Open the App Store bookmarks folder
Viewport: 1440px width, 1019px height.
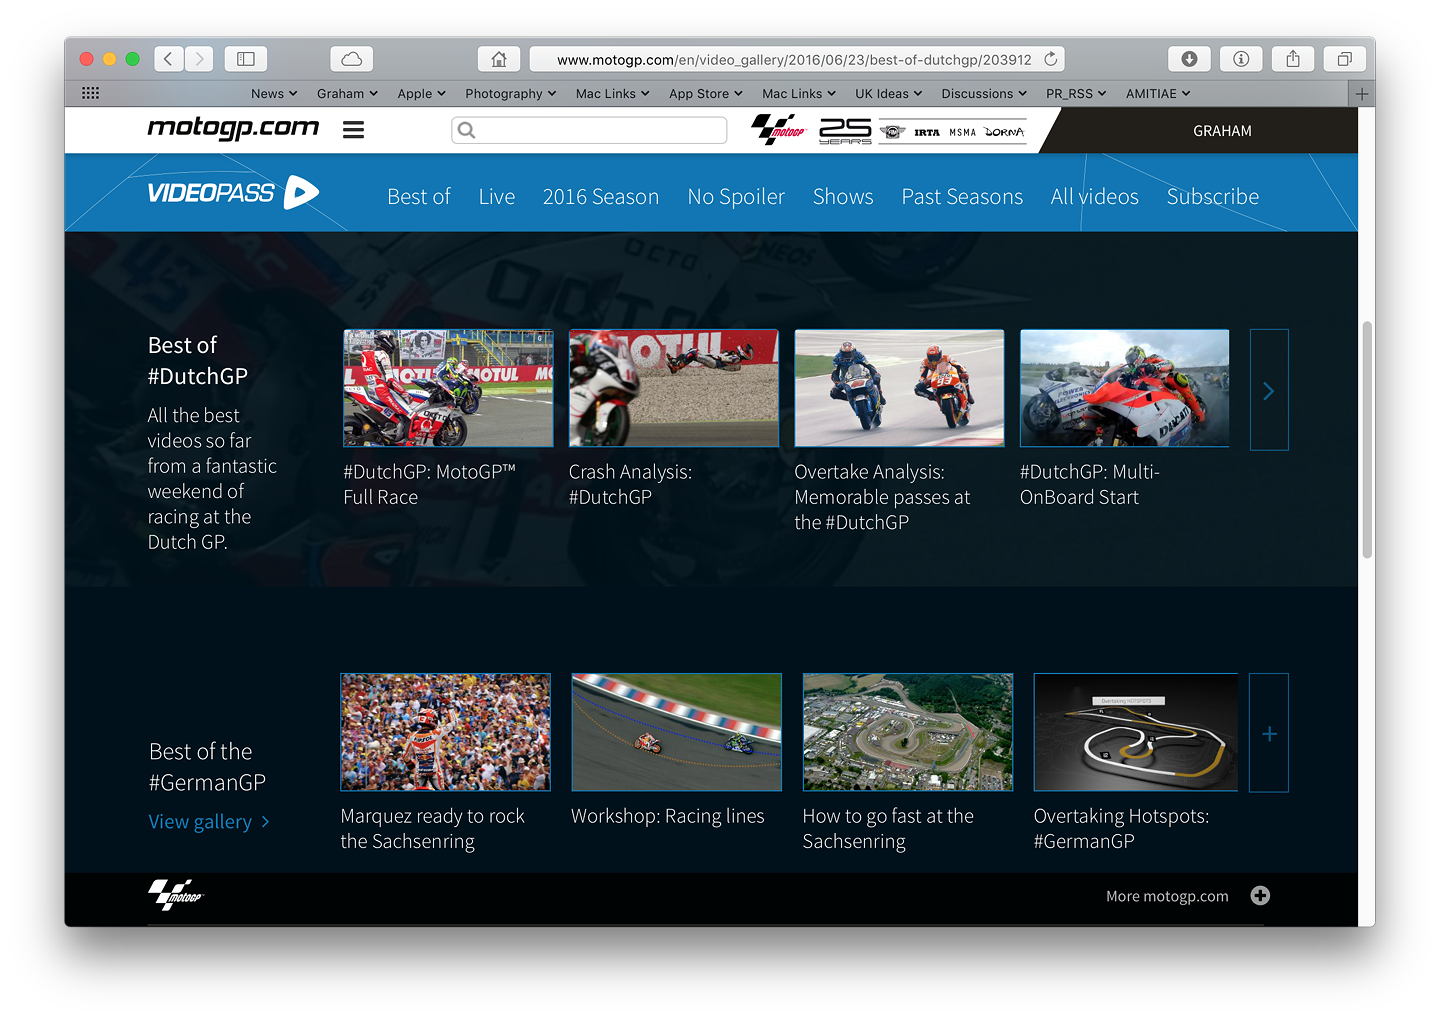point(706,94)
